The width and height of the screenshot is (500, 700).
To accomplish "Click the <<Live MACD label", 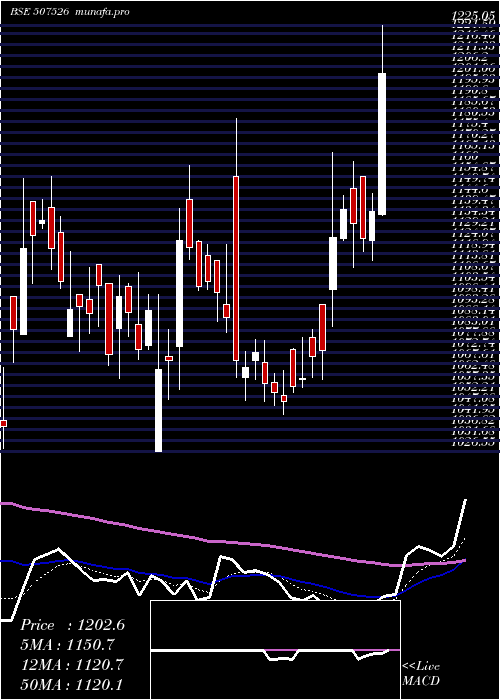I will [421, 674].
